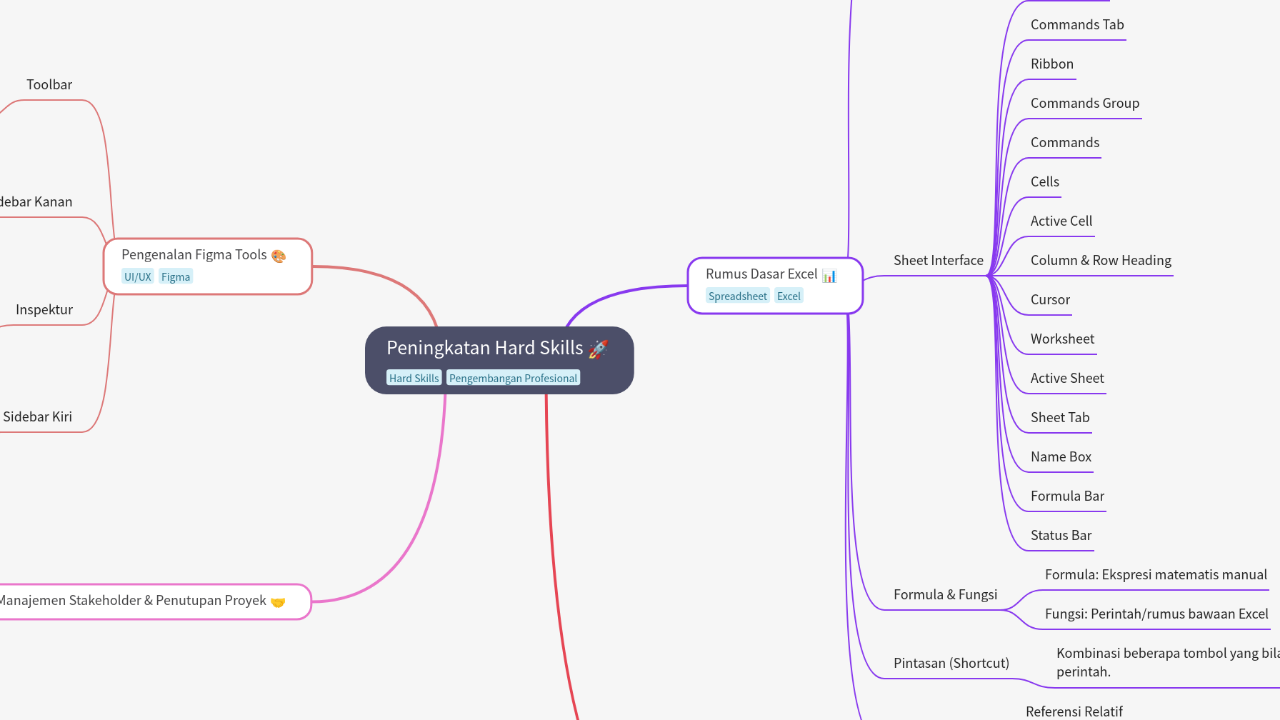Select the Cells item
The height and width of the screenshot is (720, 1280).
[1045, 182]
